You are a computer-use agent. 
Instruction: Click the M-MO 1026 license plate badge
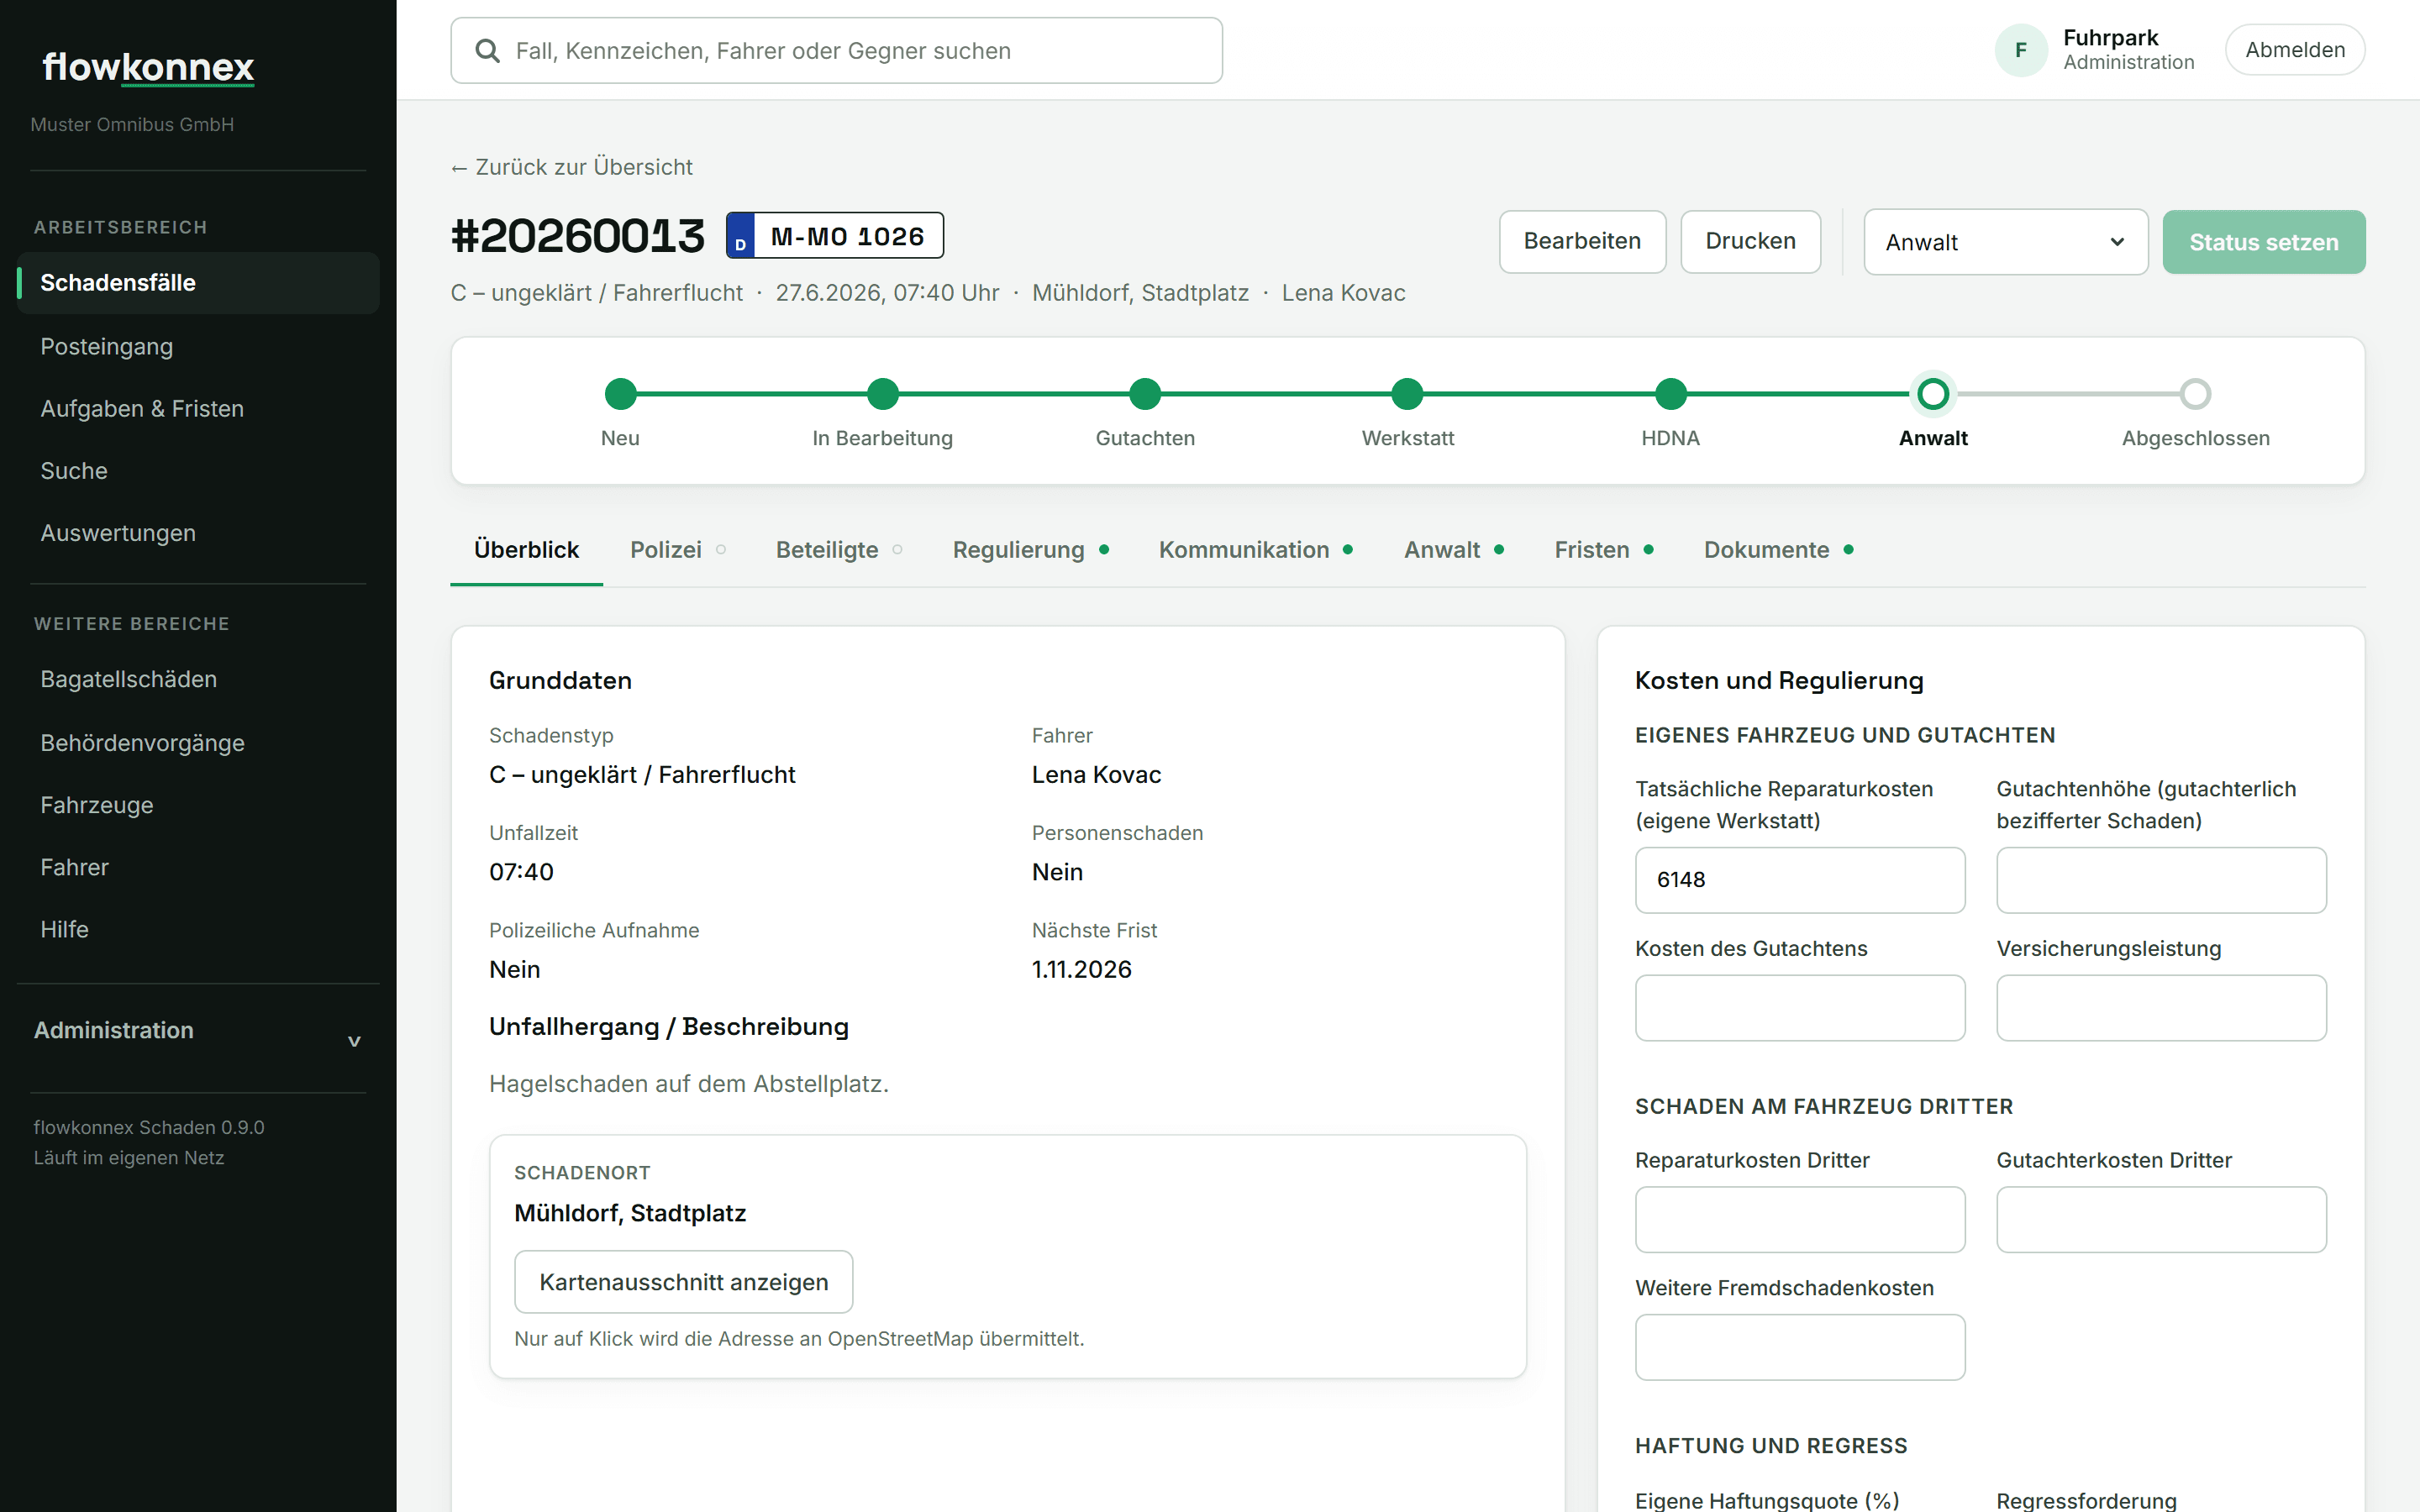[x=834, y=236]
